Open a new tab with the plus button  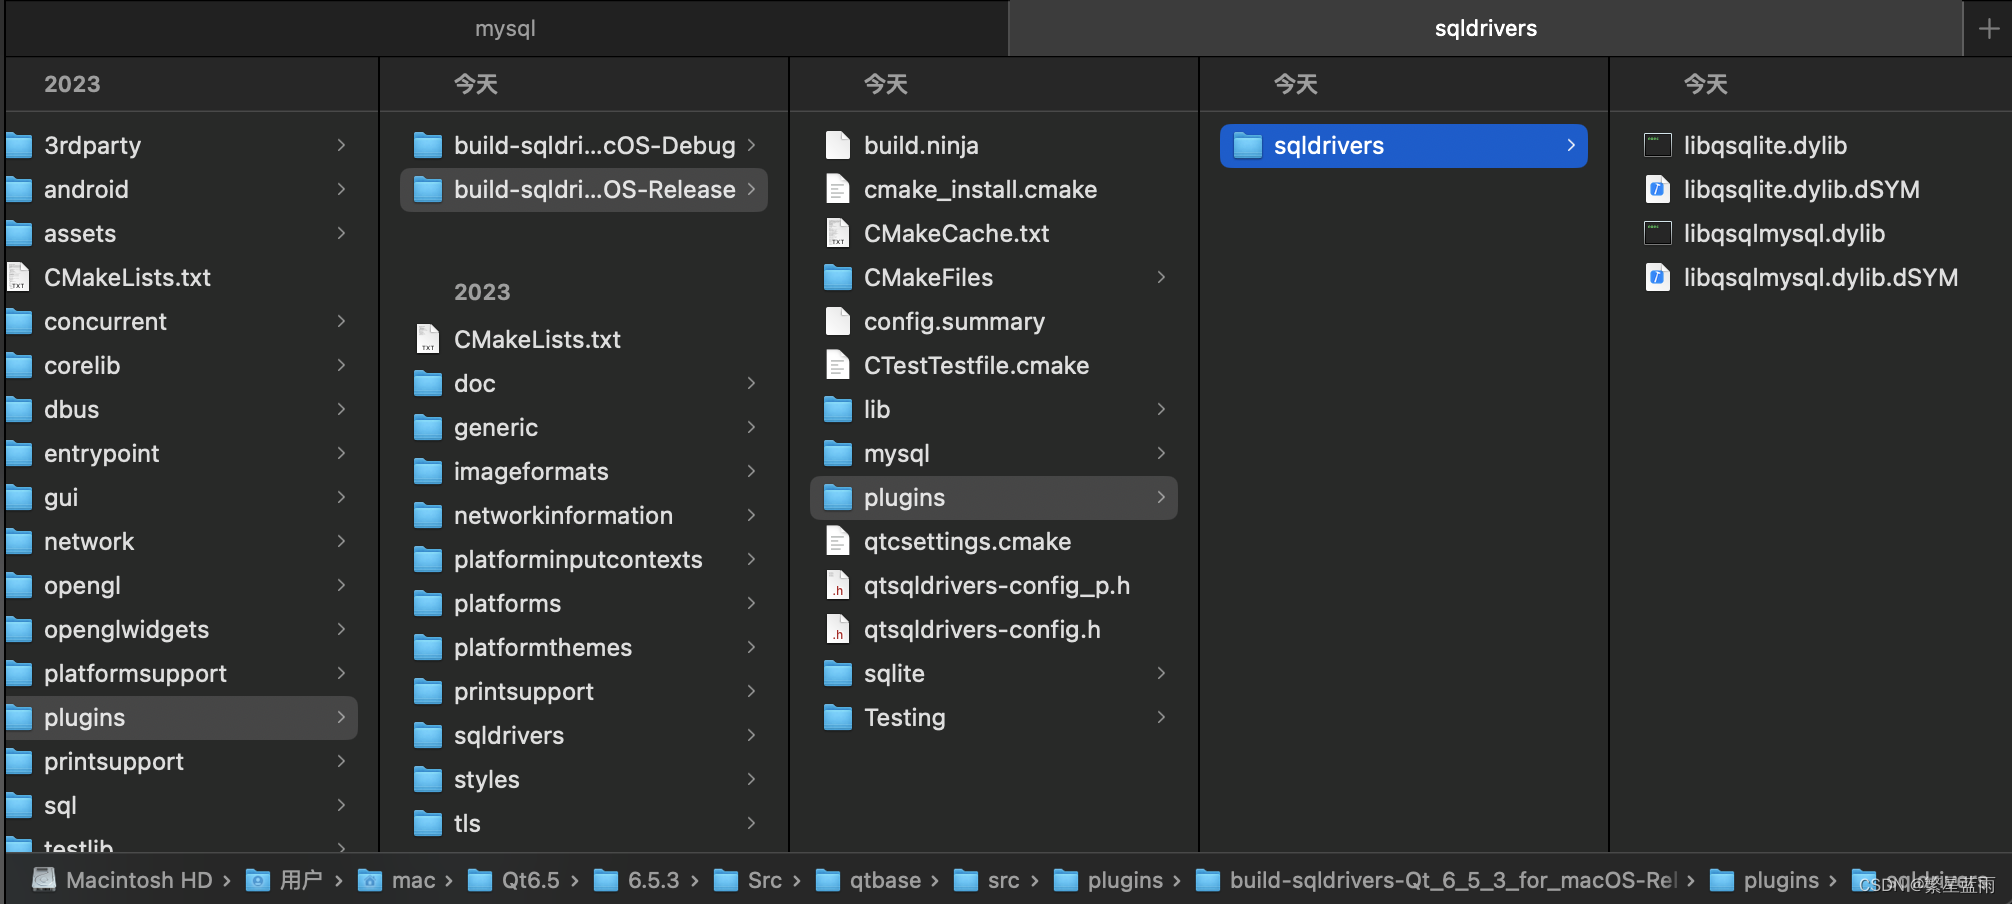1988,28
